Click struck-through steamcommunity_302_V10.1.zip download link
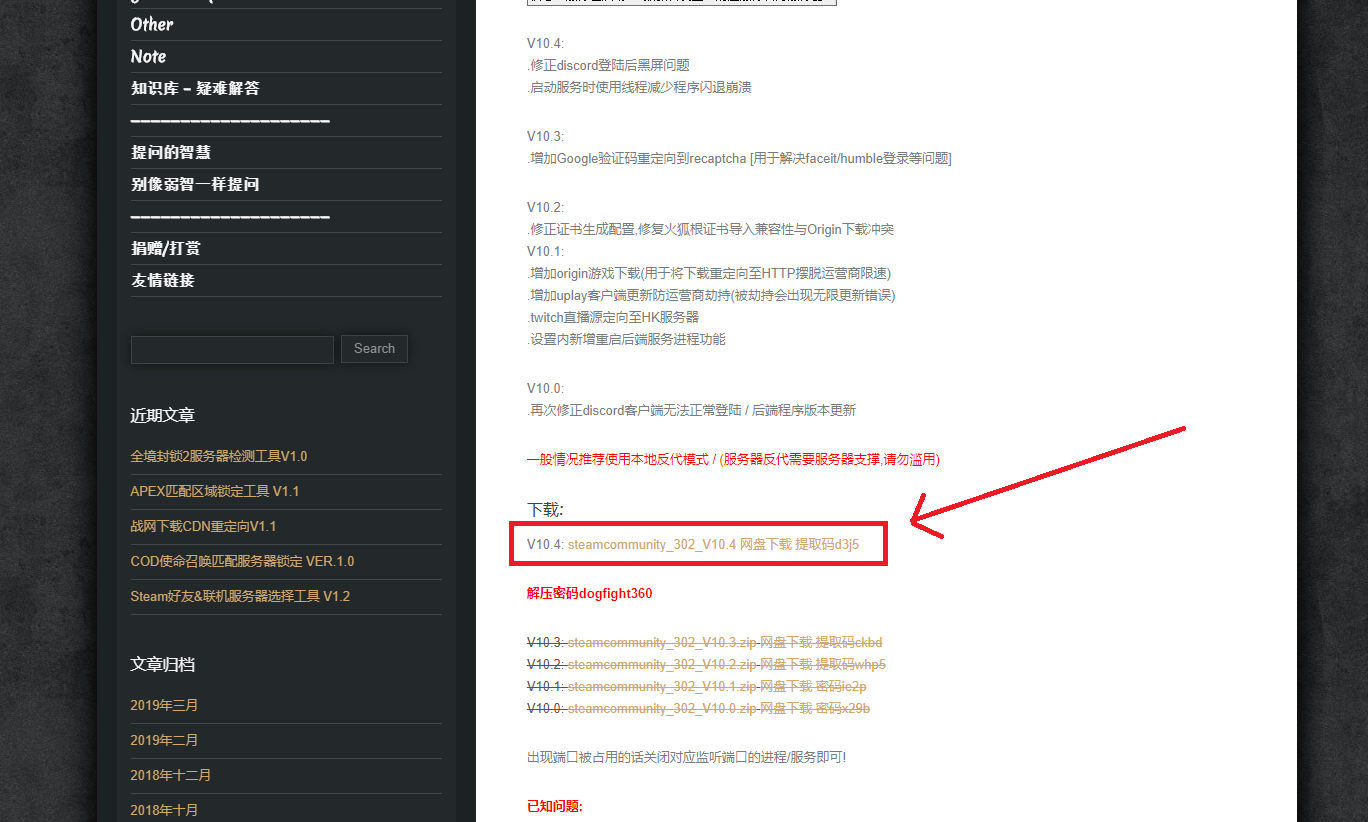The width and height of the screenshot is (1368, 822). [717, 686]
